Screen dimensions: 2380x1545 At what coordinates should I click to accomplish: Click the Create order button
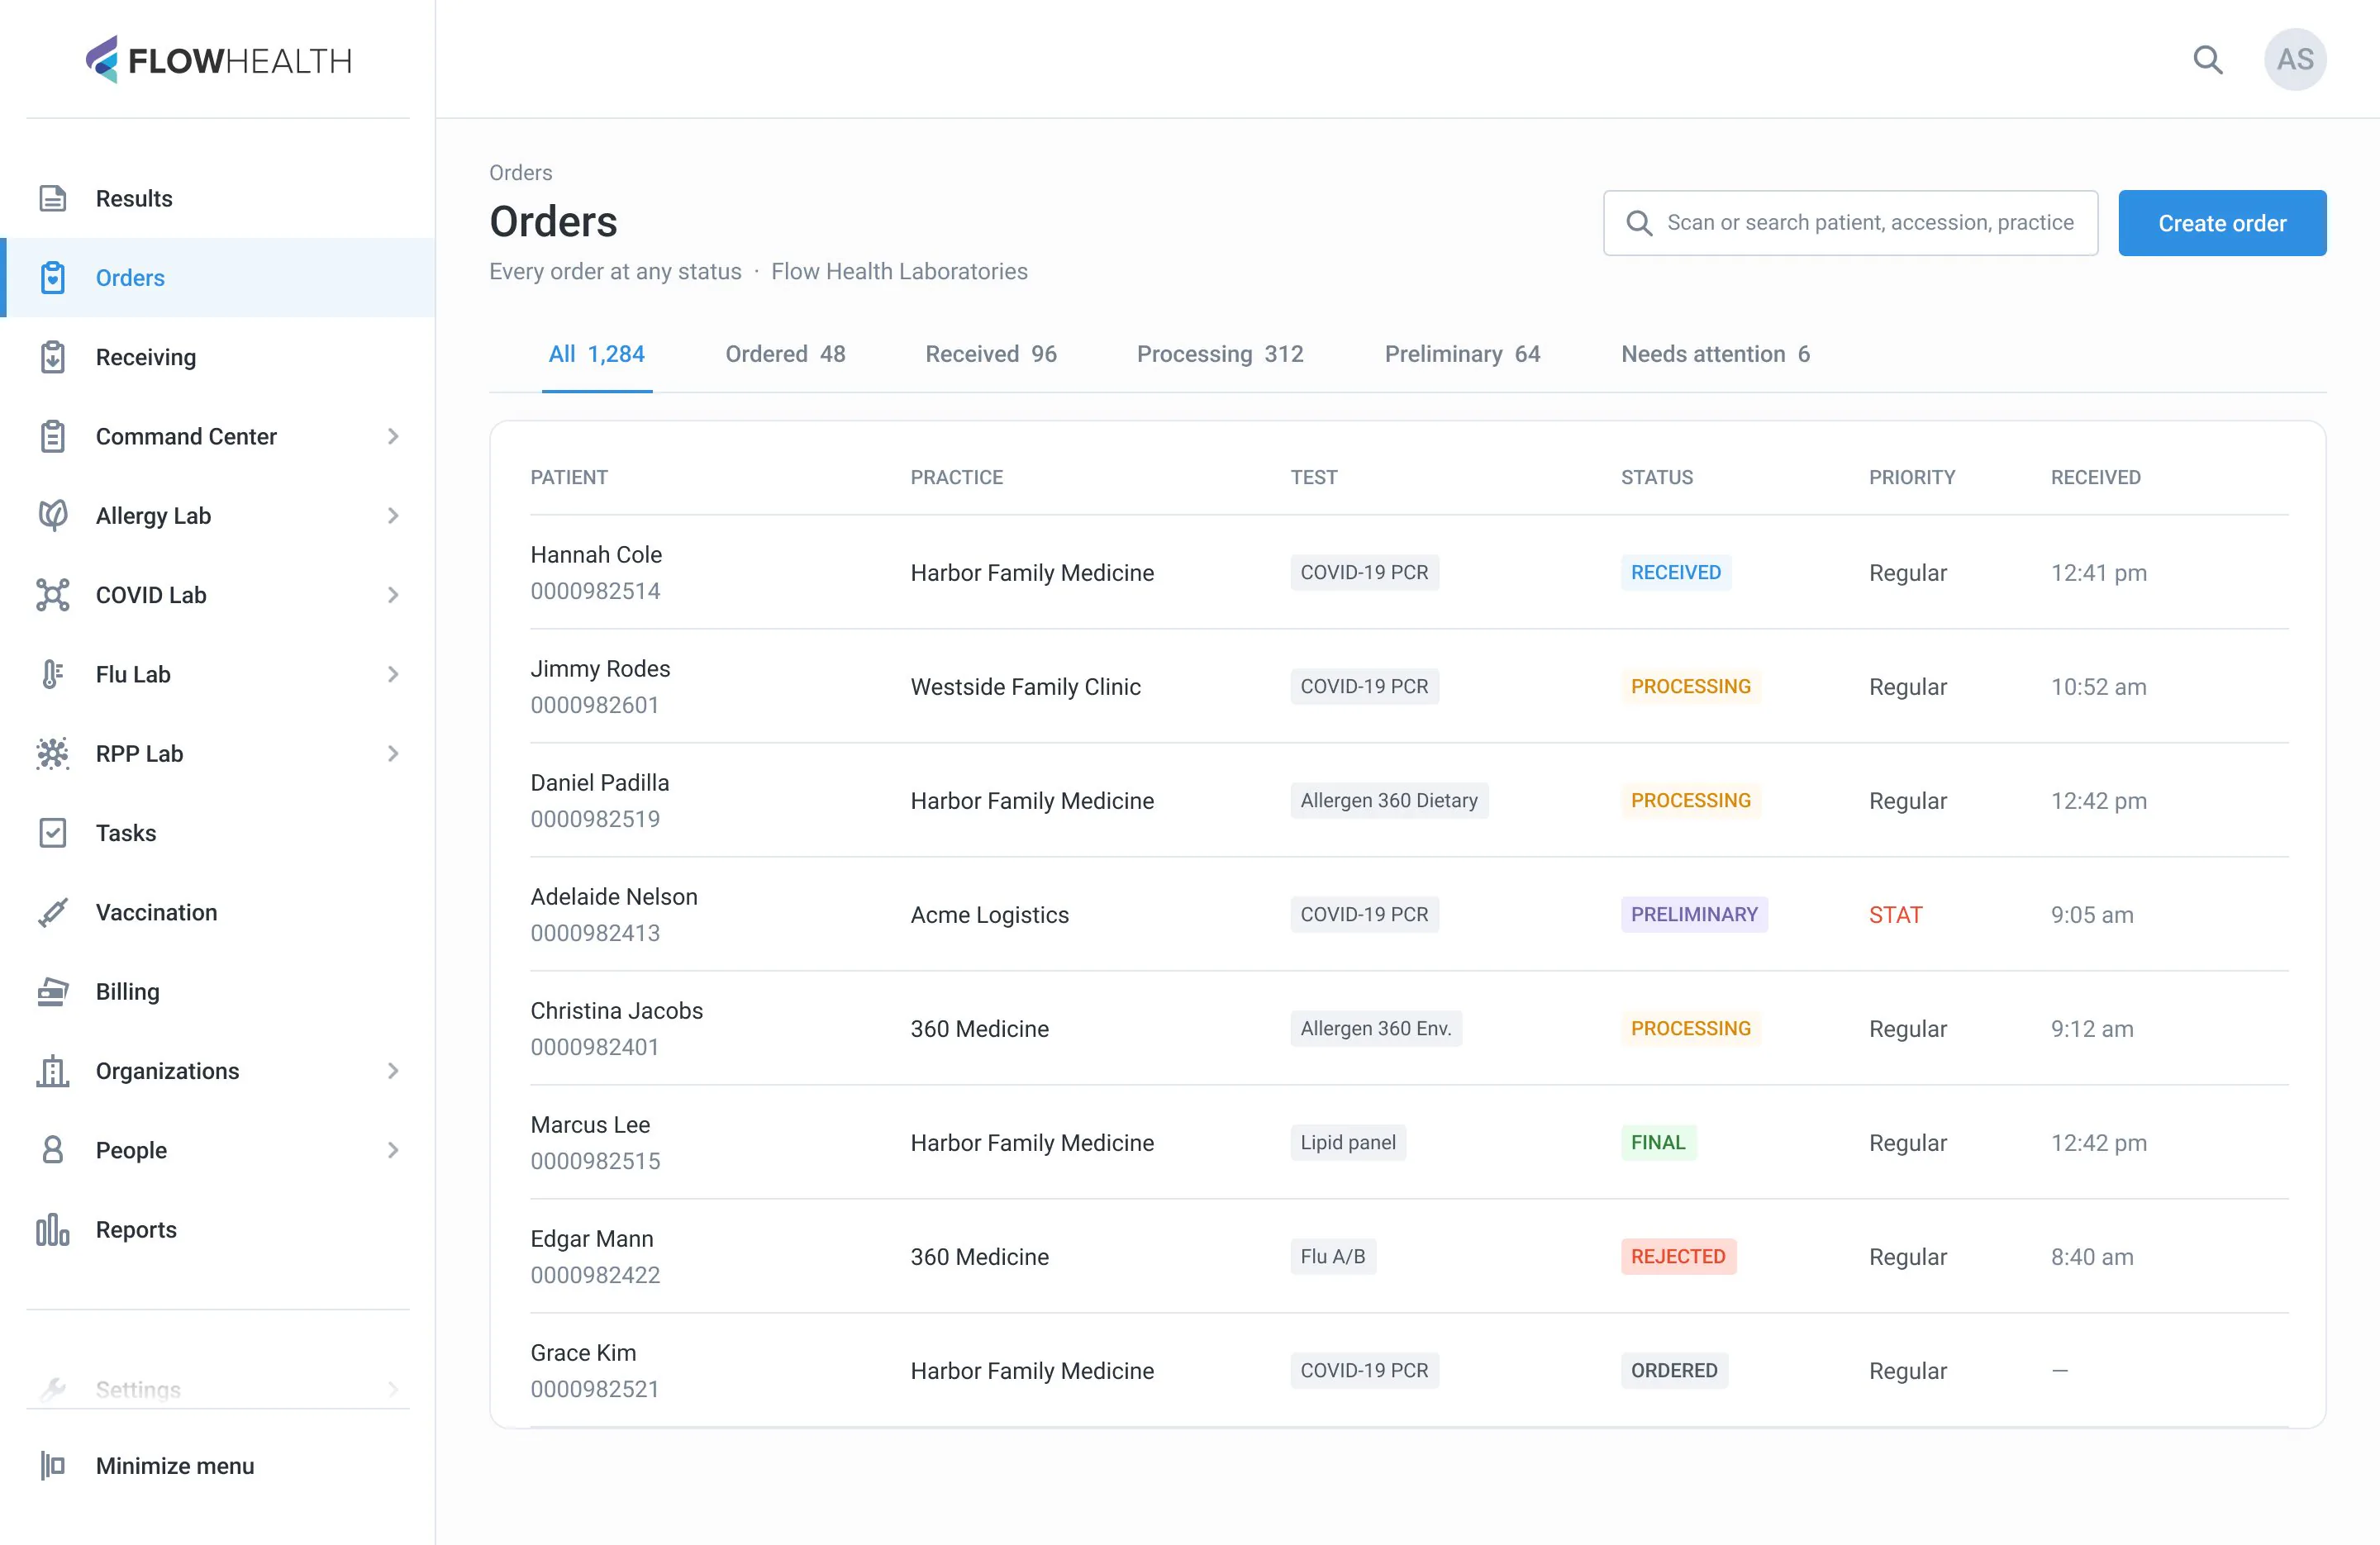tap(2222, 223)
